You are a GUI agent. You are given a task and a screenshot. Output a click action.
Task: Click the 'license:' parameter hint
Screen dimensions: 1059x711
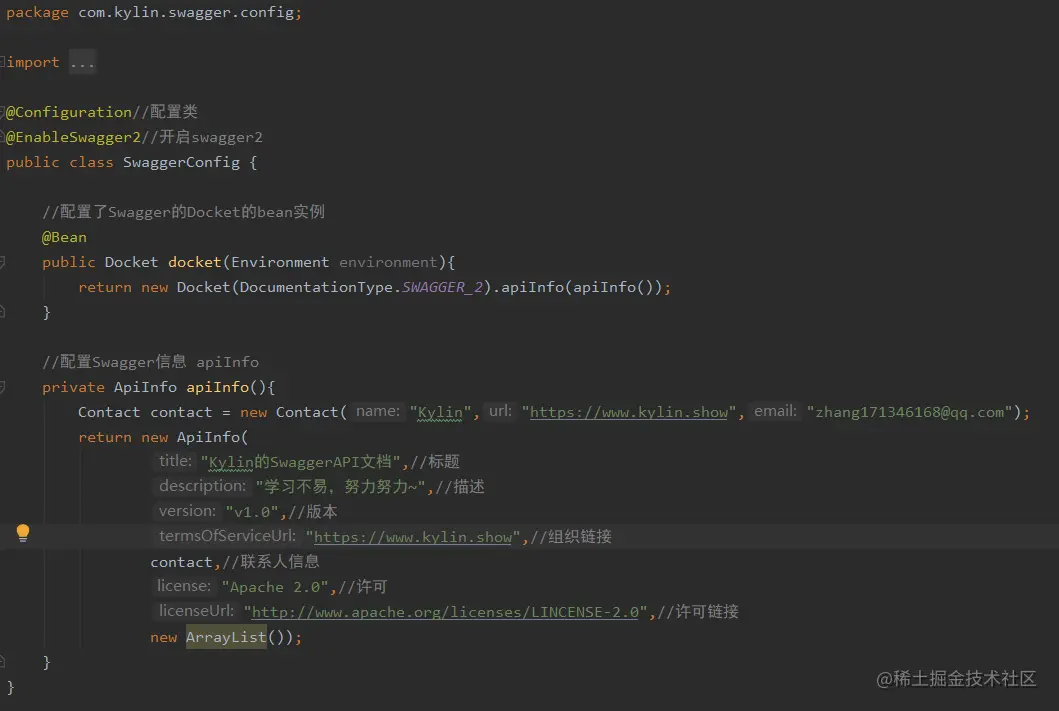click(x=184, y=585)
